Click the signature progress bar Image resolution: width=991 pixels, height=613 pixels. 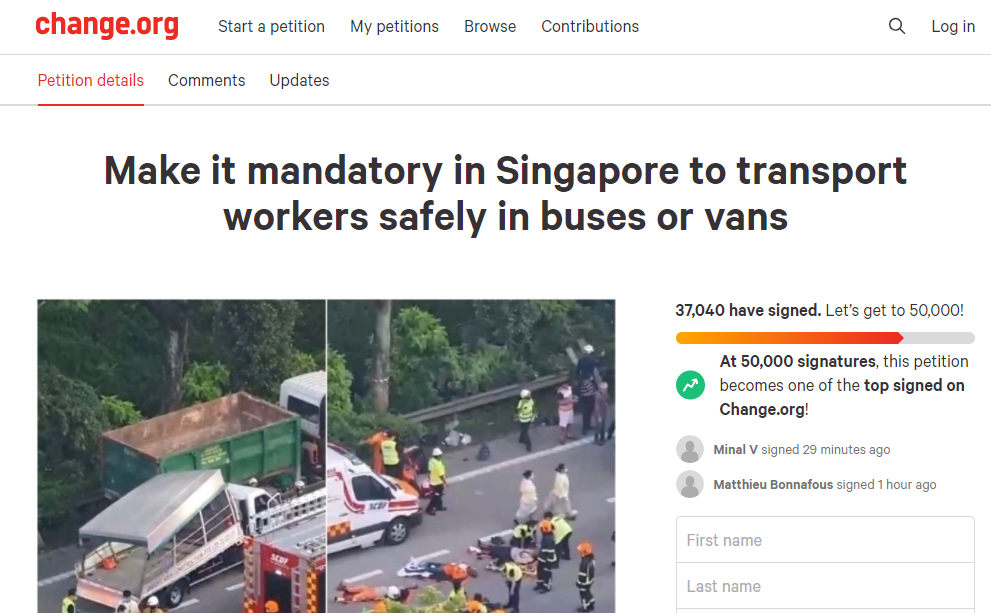825,338
